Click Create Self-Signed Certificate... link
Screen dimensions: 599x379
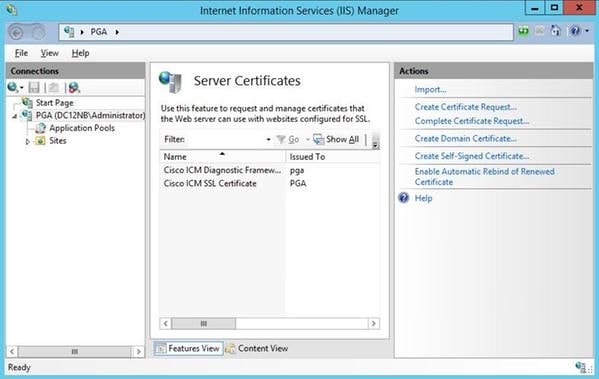click(x=472, y=156)
